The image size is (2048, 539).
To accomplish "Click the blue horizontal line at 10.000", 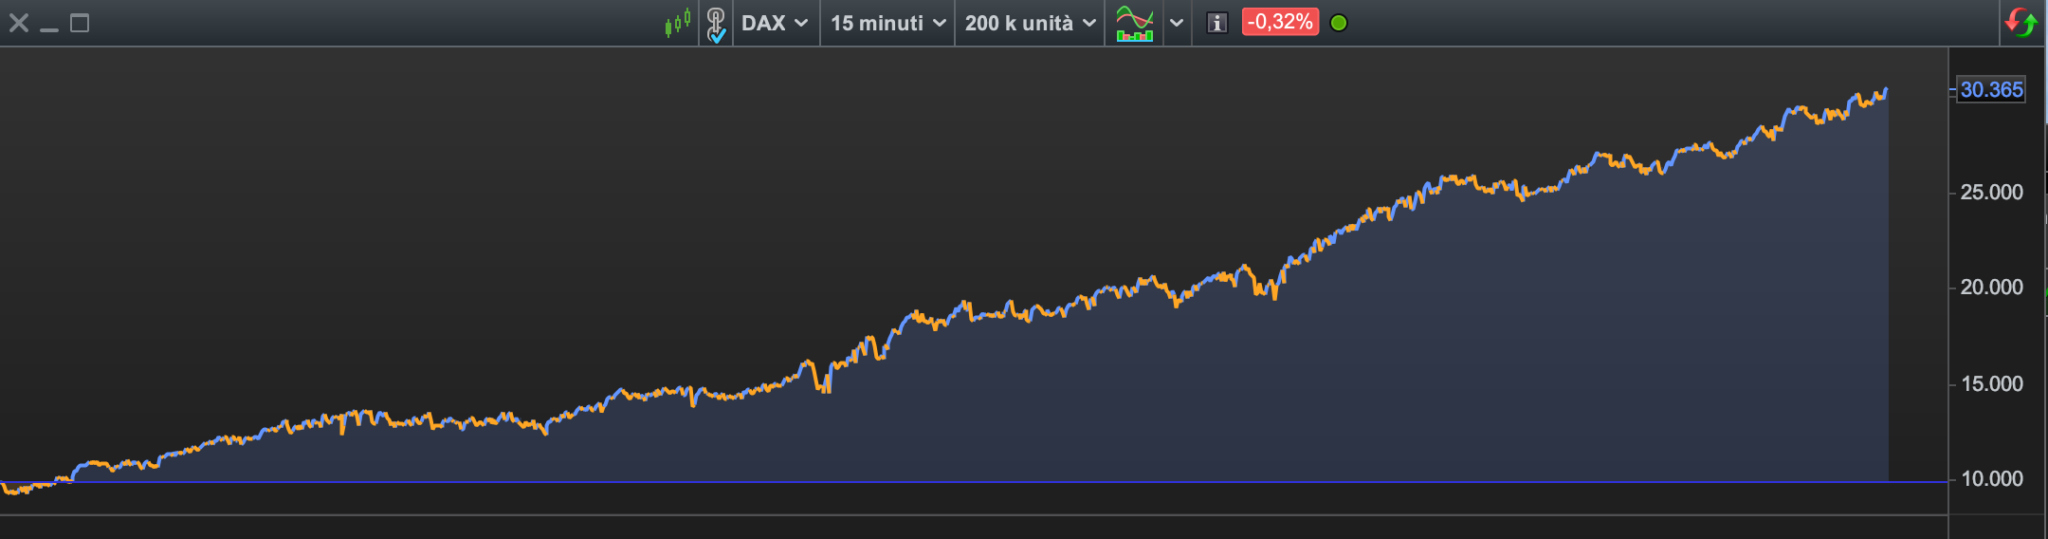I will [1000, 482].
